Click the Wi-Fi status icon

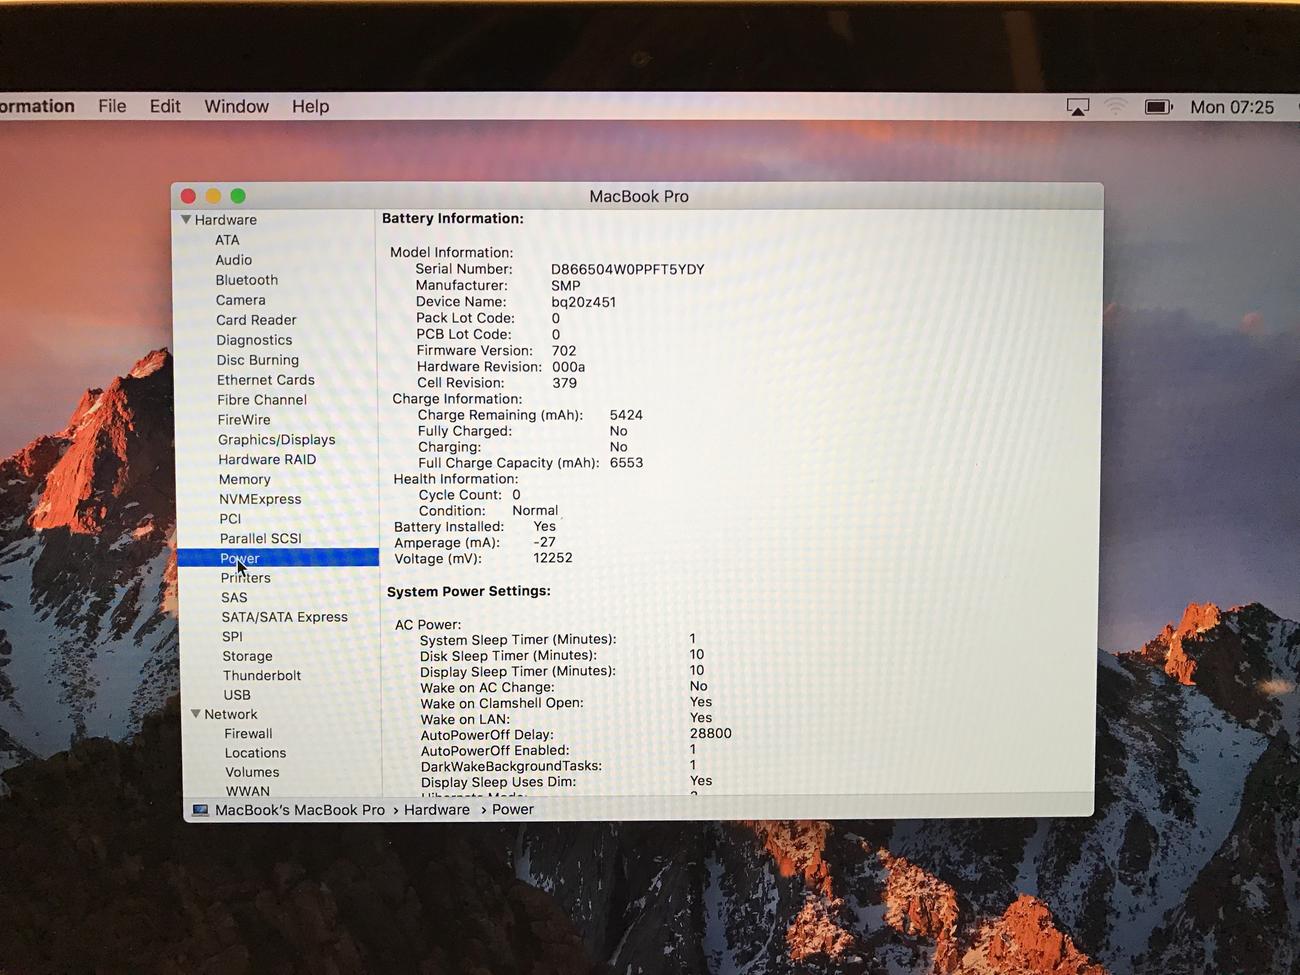[x=1116, y=107]
